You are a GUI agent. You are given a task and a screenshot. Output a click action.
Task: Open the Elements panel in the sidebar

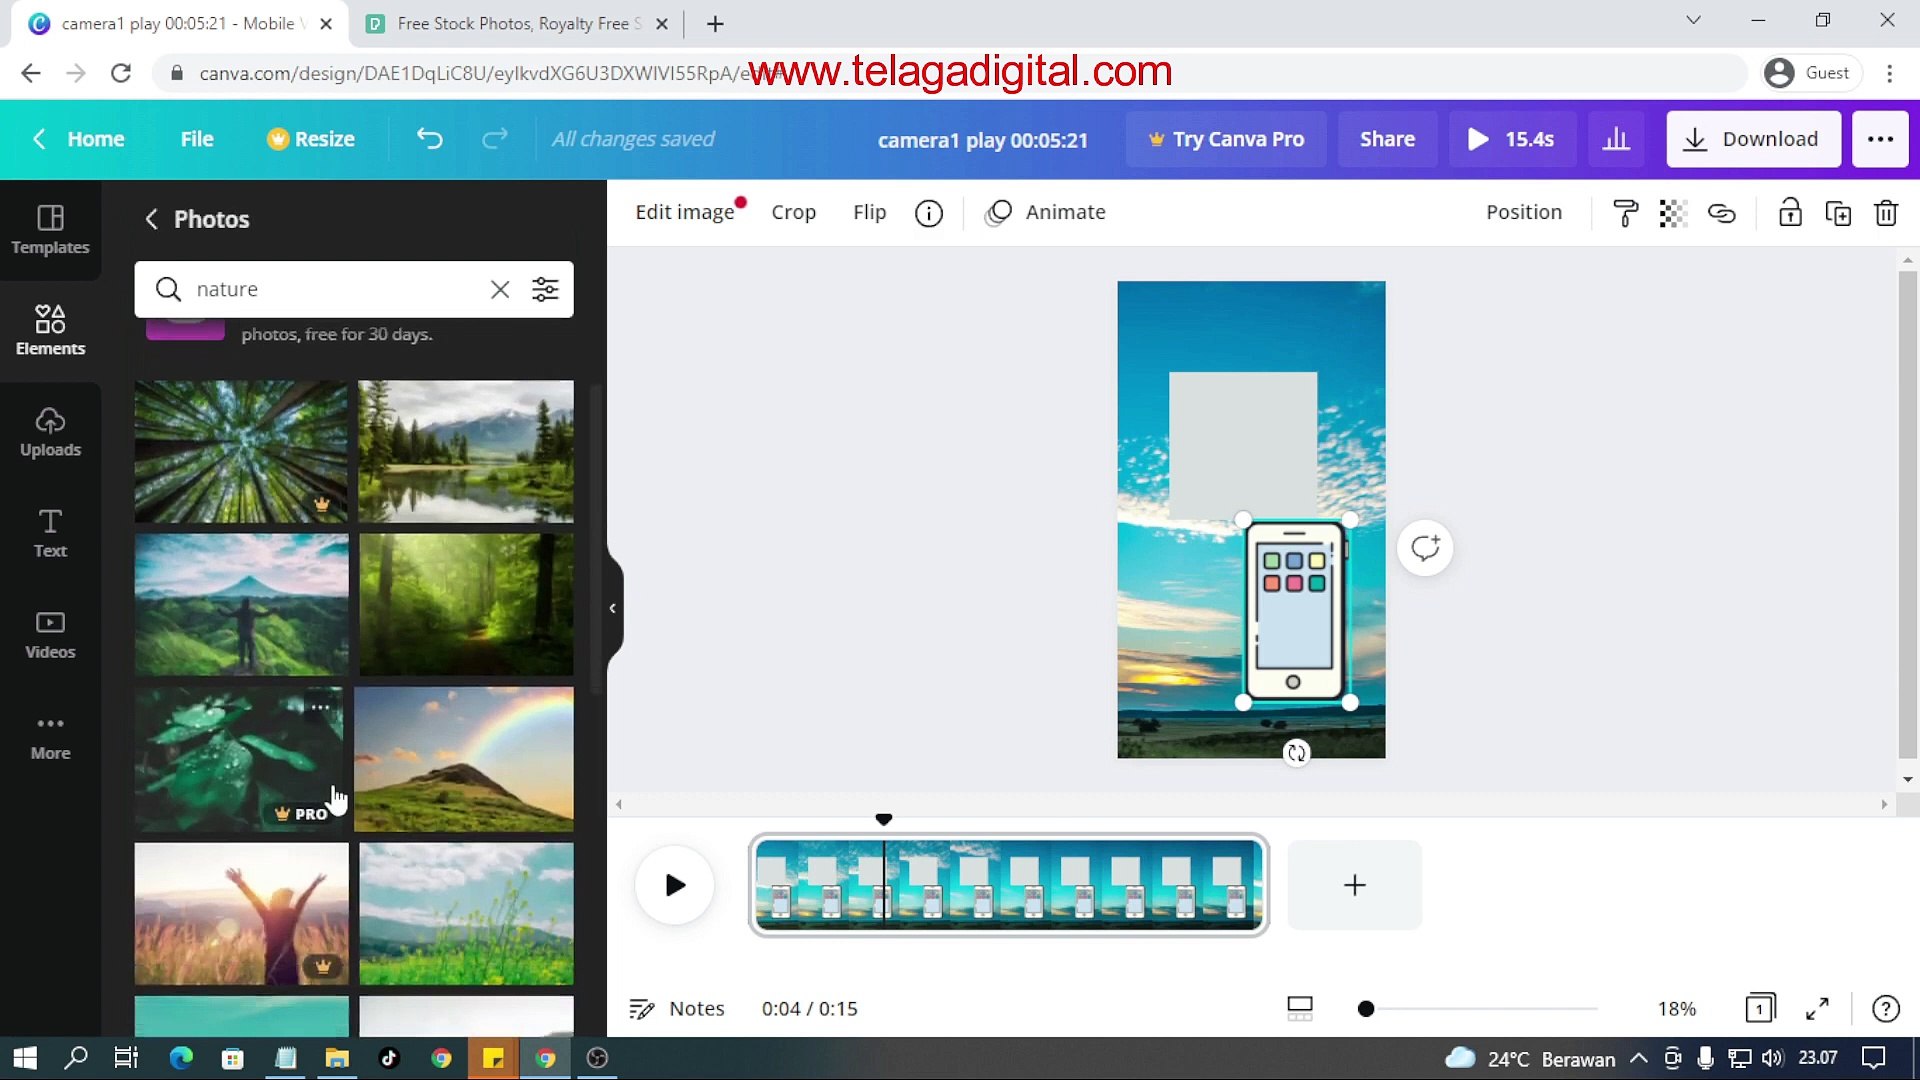[x=50, y=328]
